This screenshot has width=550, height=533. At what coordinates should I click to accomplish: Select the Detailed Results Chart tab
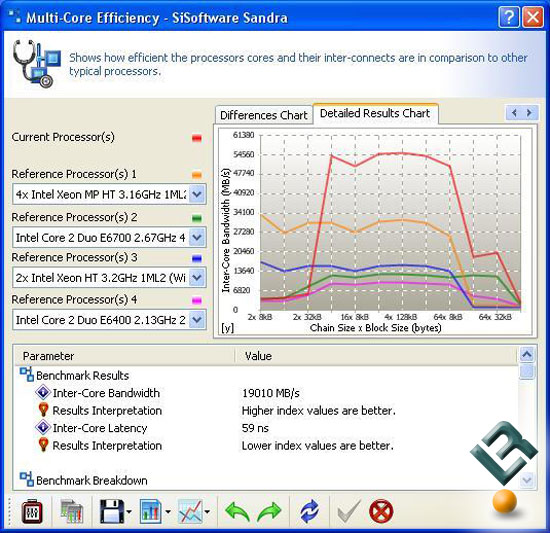(x=375, y=113)
